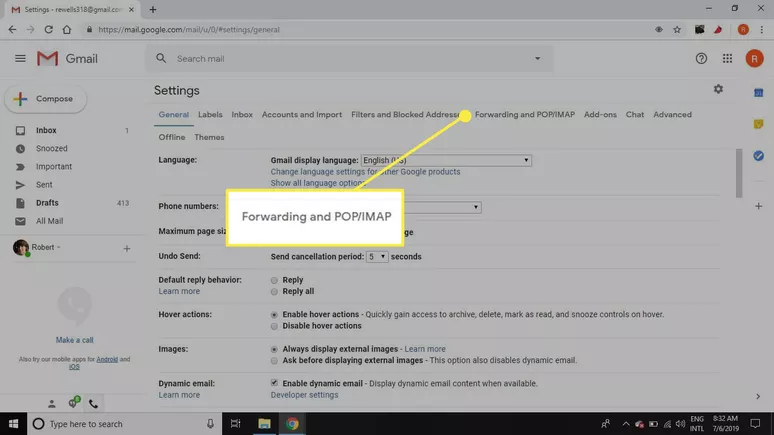Open Change language settings link
This screenshot has height=435, width=774.
(365, 172)
